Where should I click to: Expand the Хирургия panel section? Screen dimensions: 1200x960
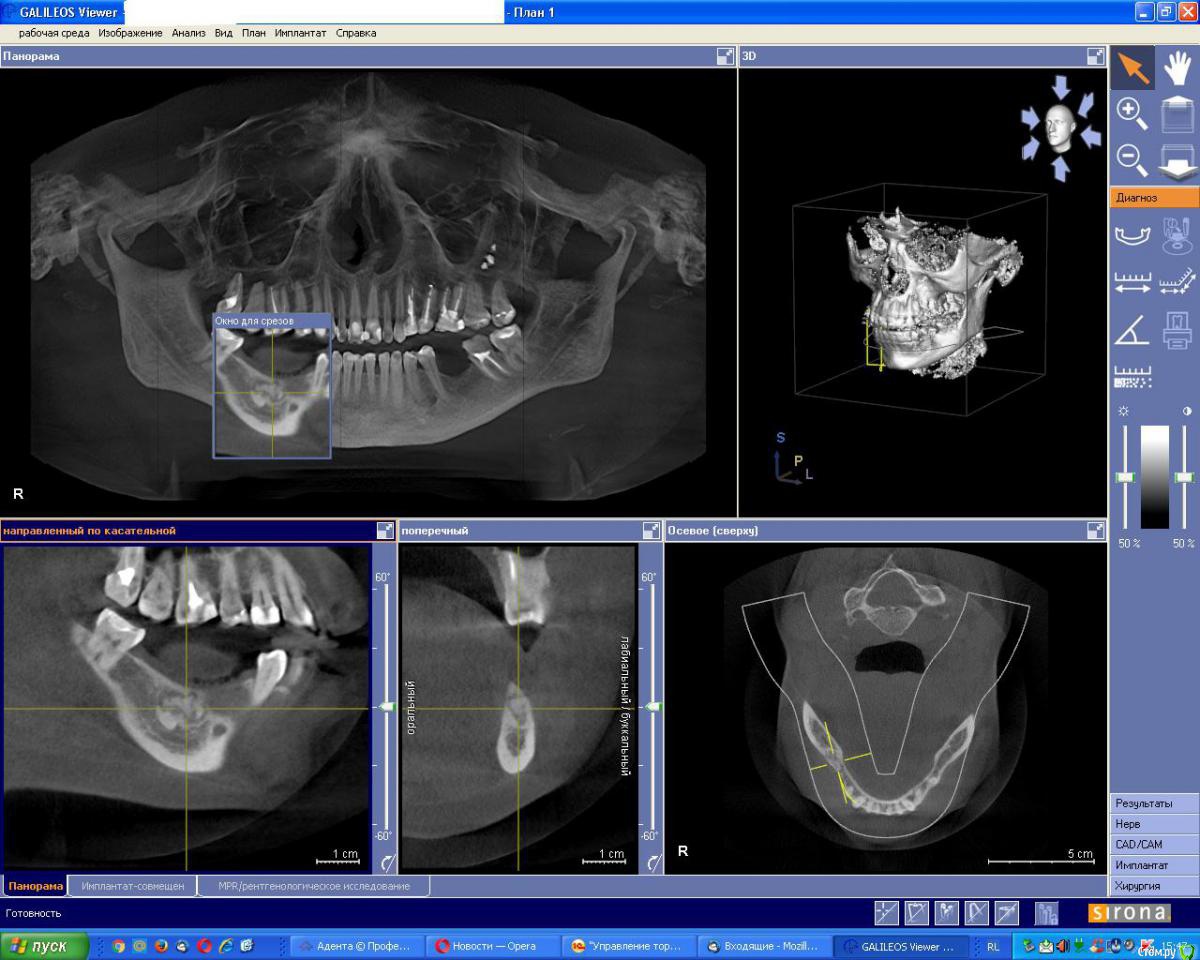click(1154, 886)
